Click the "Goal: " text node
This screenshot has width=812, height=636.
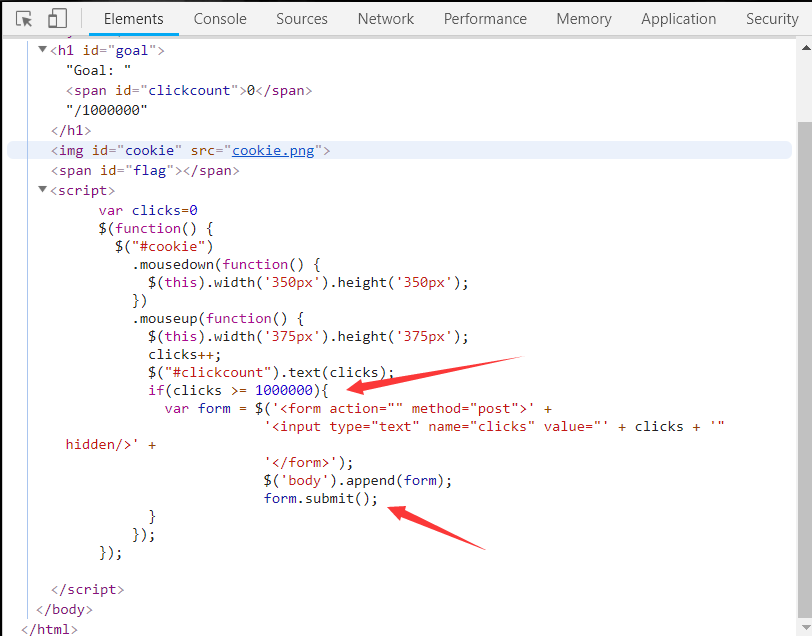[98, 70]
